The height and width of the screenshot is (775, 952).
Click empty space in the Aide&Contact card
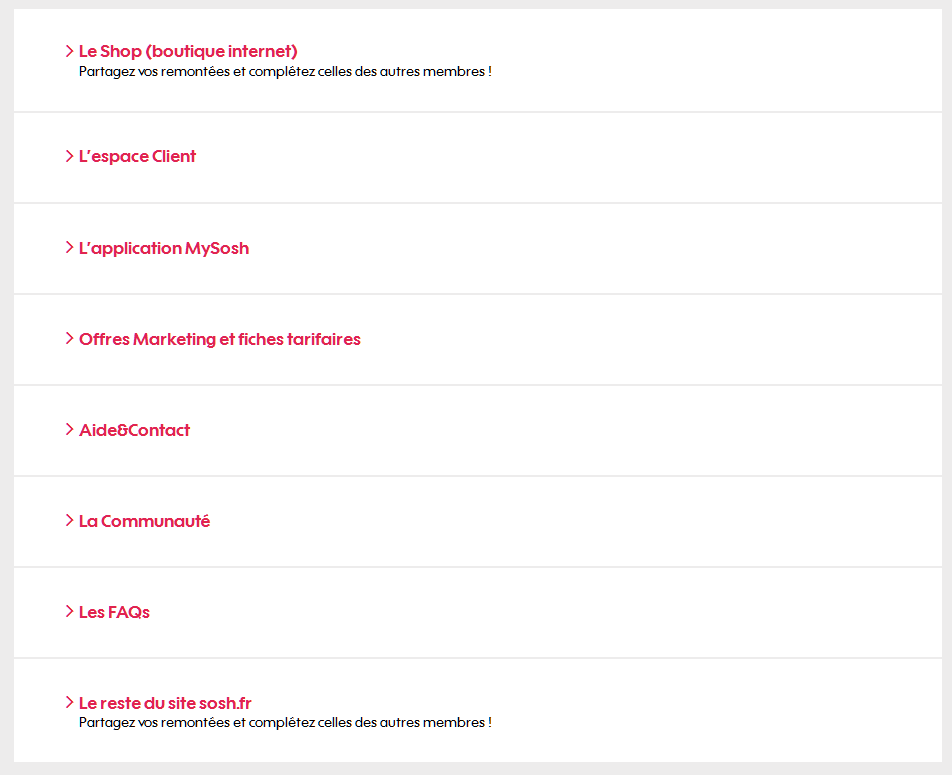click(600, 430)
